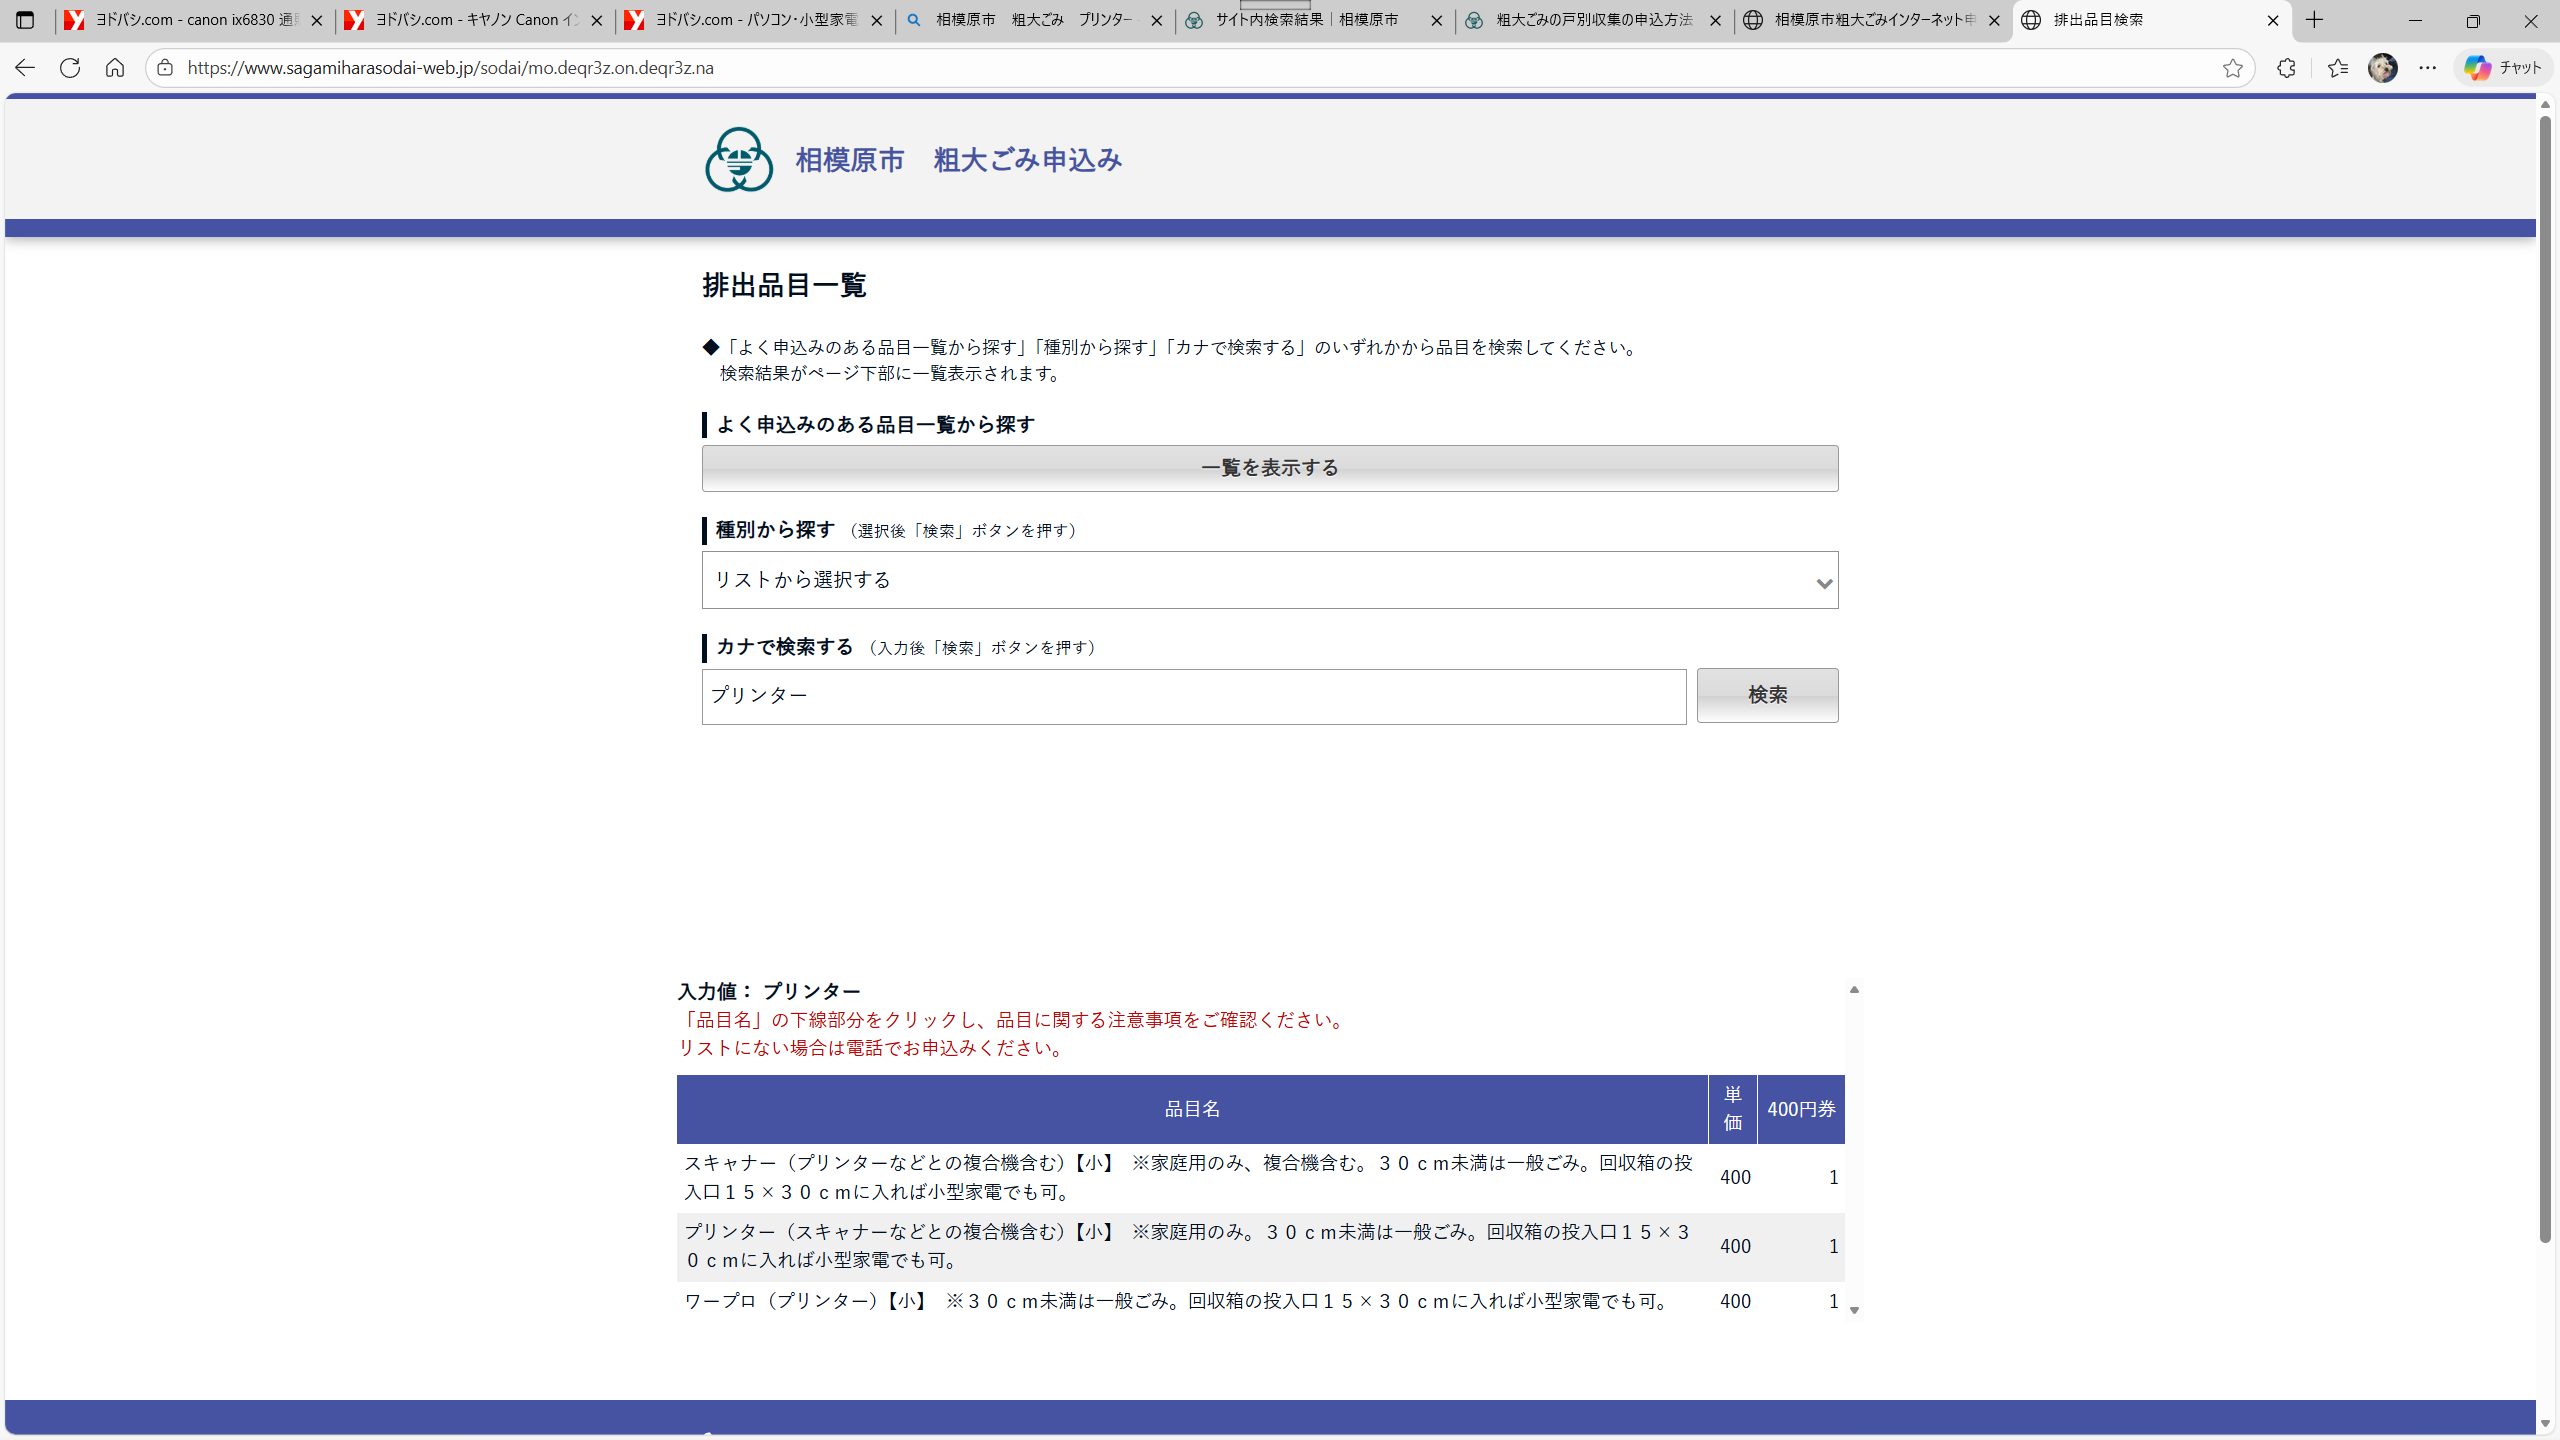Open the tab actions menu icon
Viewport: 2560px width, 1440px height.
coord(25,20)
